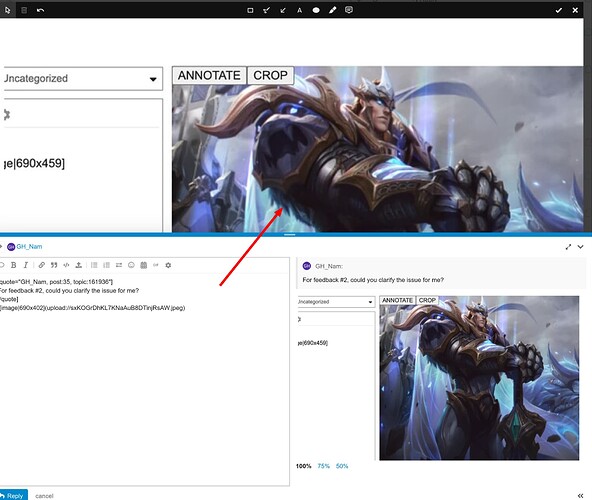Viewport: 592px width, 500px height.
Task: Select the pointer tool in annotation toolbar
Action: coord(7,10)
